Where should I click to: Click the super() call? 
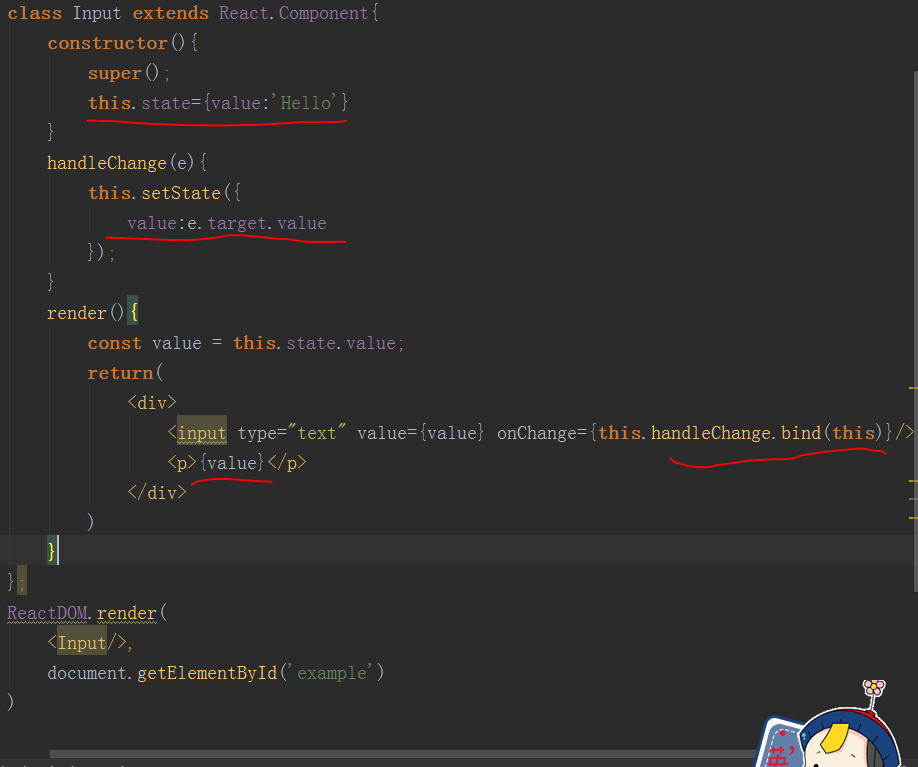coord(115,73)
